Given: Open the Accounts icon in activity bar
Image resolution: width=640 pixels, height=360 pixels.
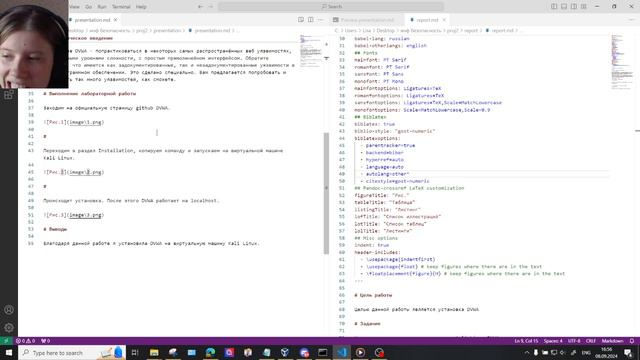Looking at the screenshot, I should click(9, 310).
